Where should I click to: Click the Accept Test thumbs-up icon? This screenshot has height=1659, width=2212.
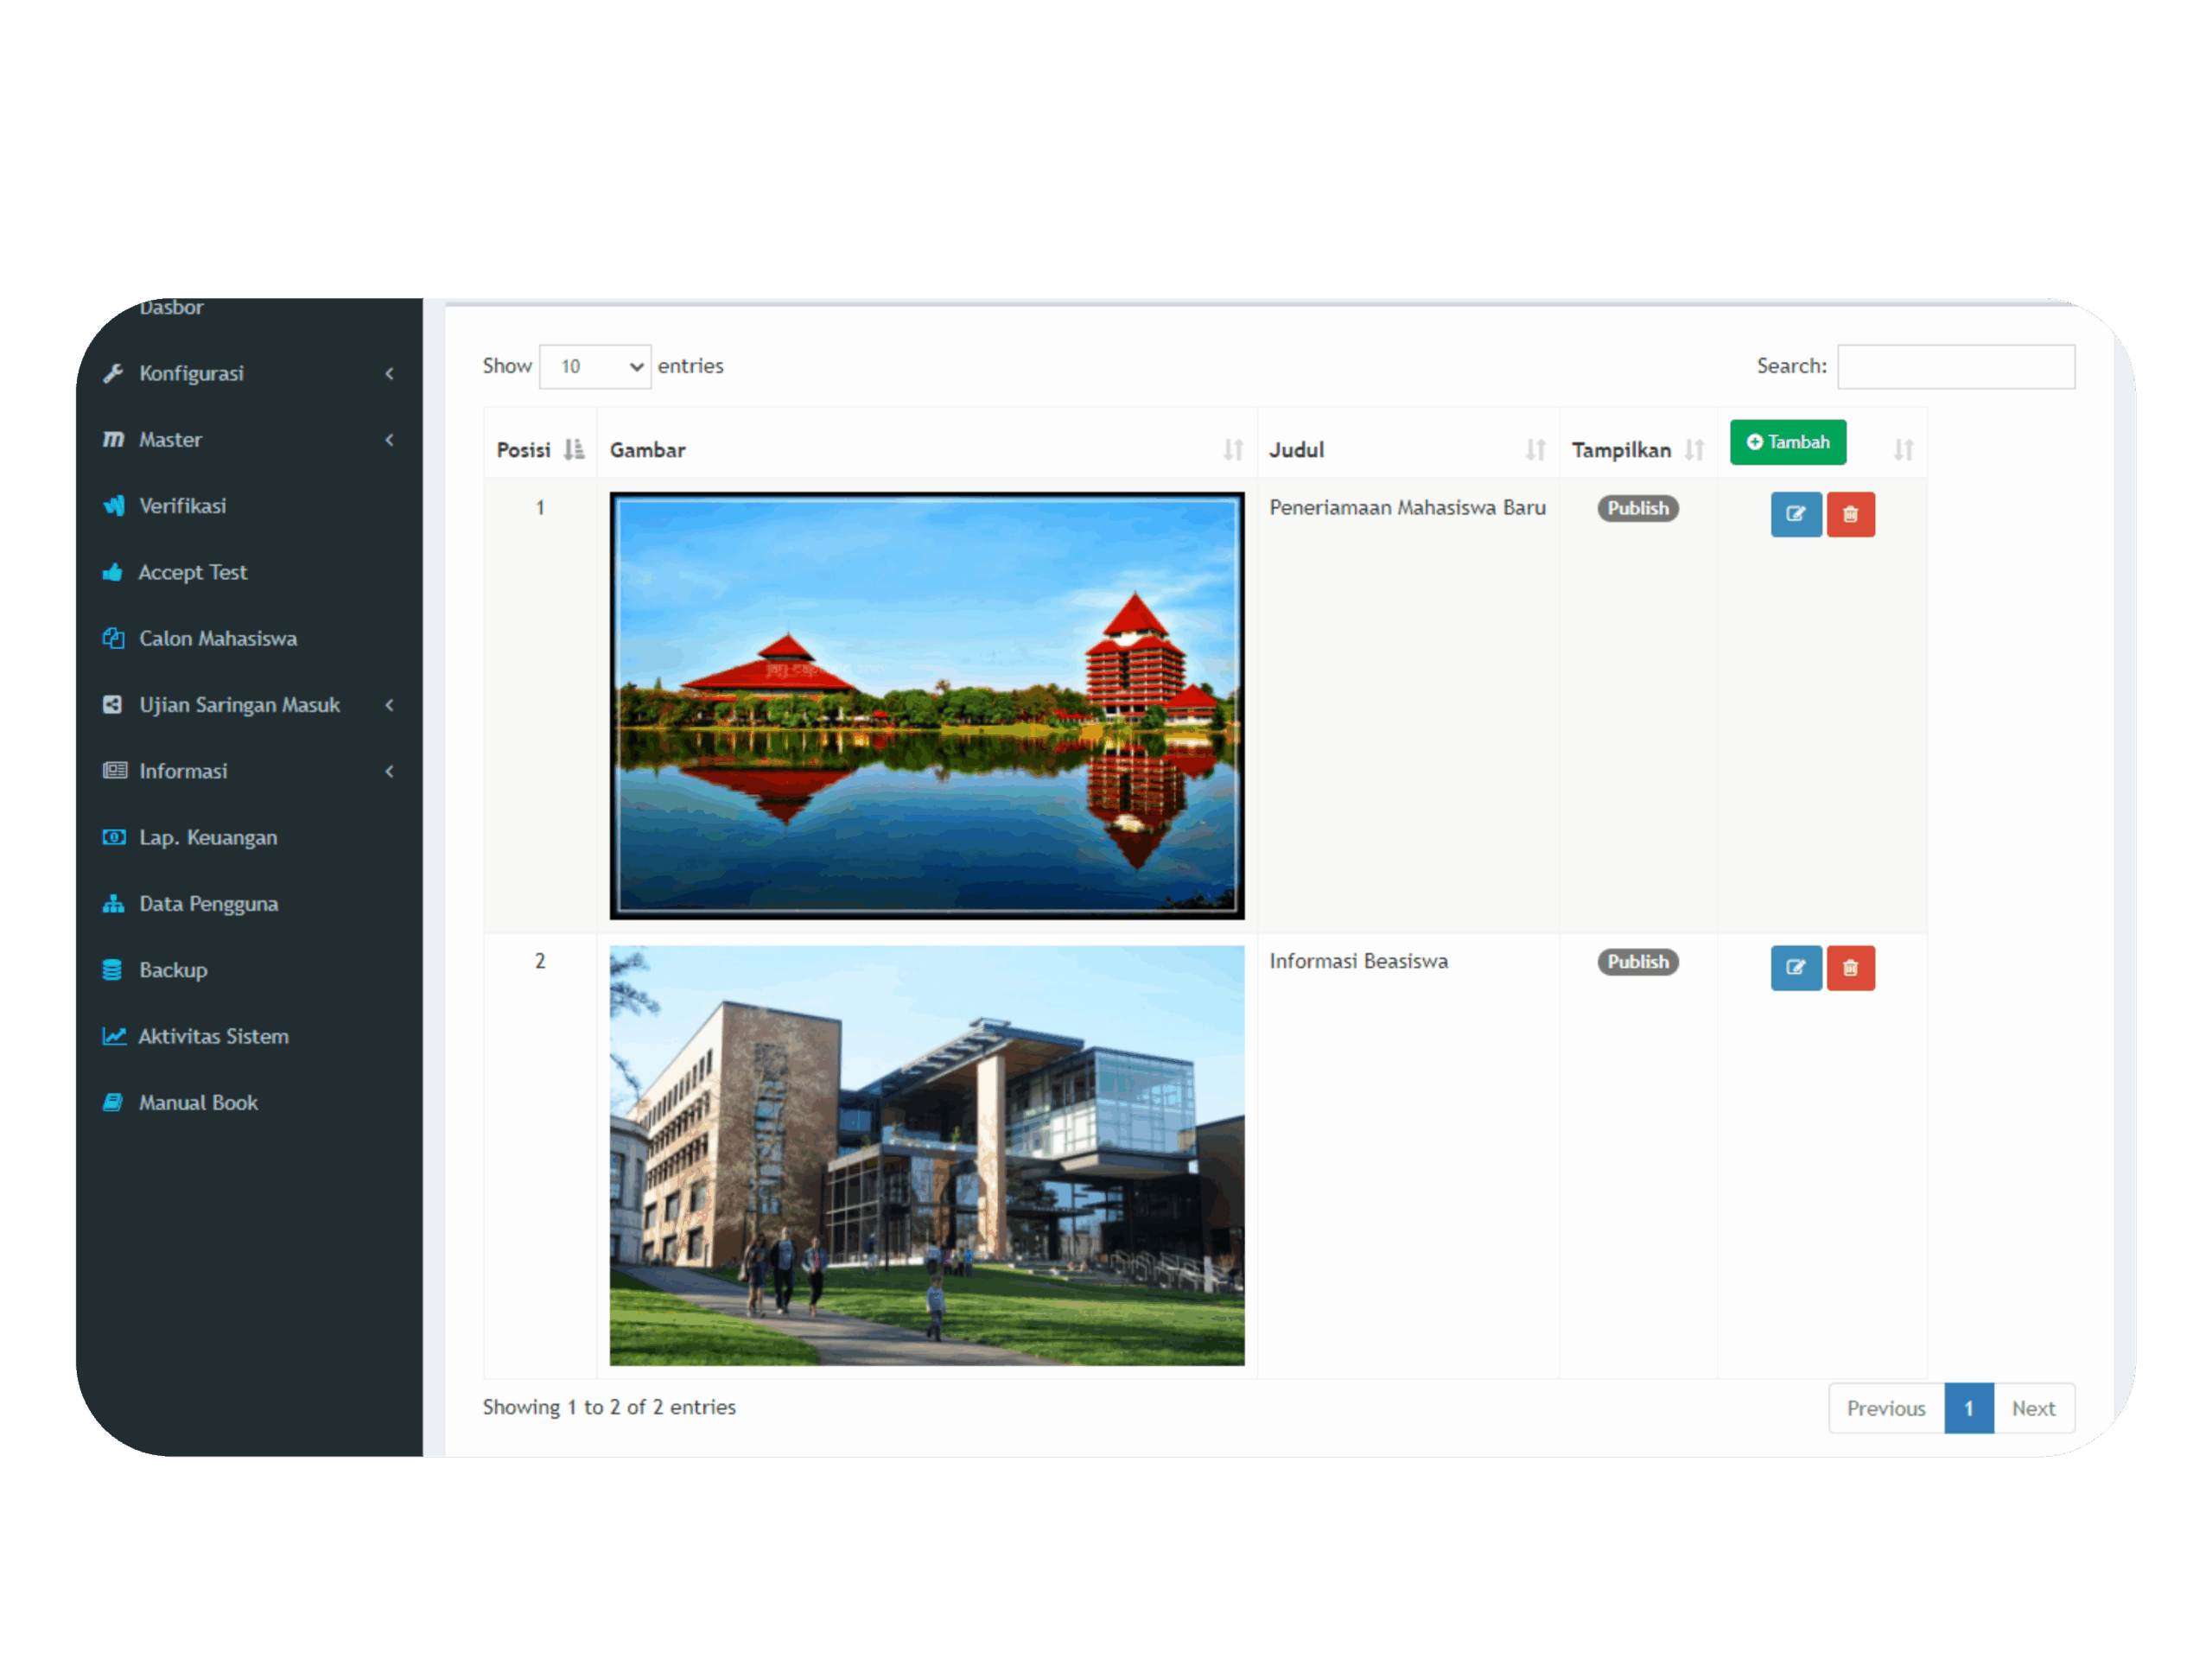[113, 572]
